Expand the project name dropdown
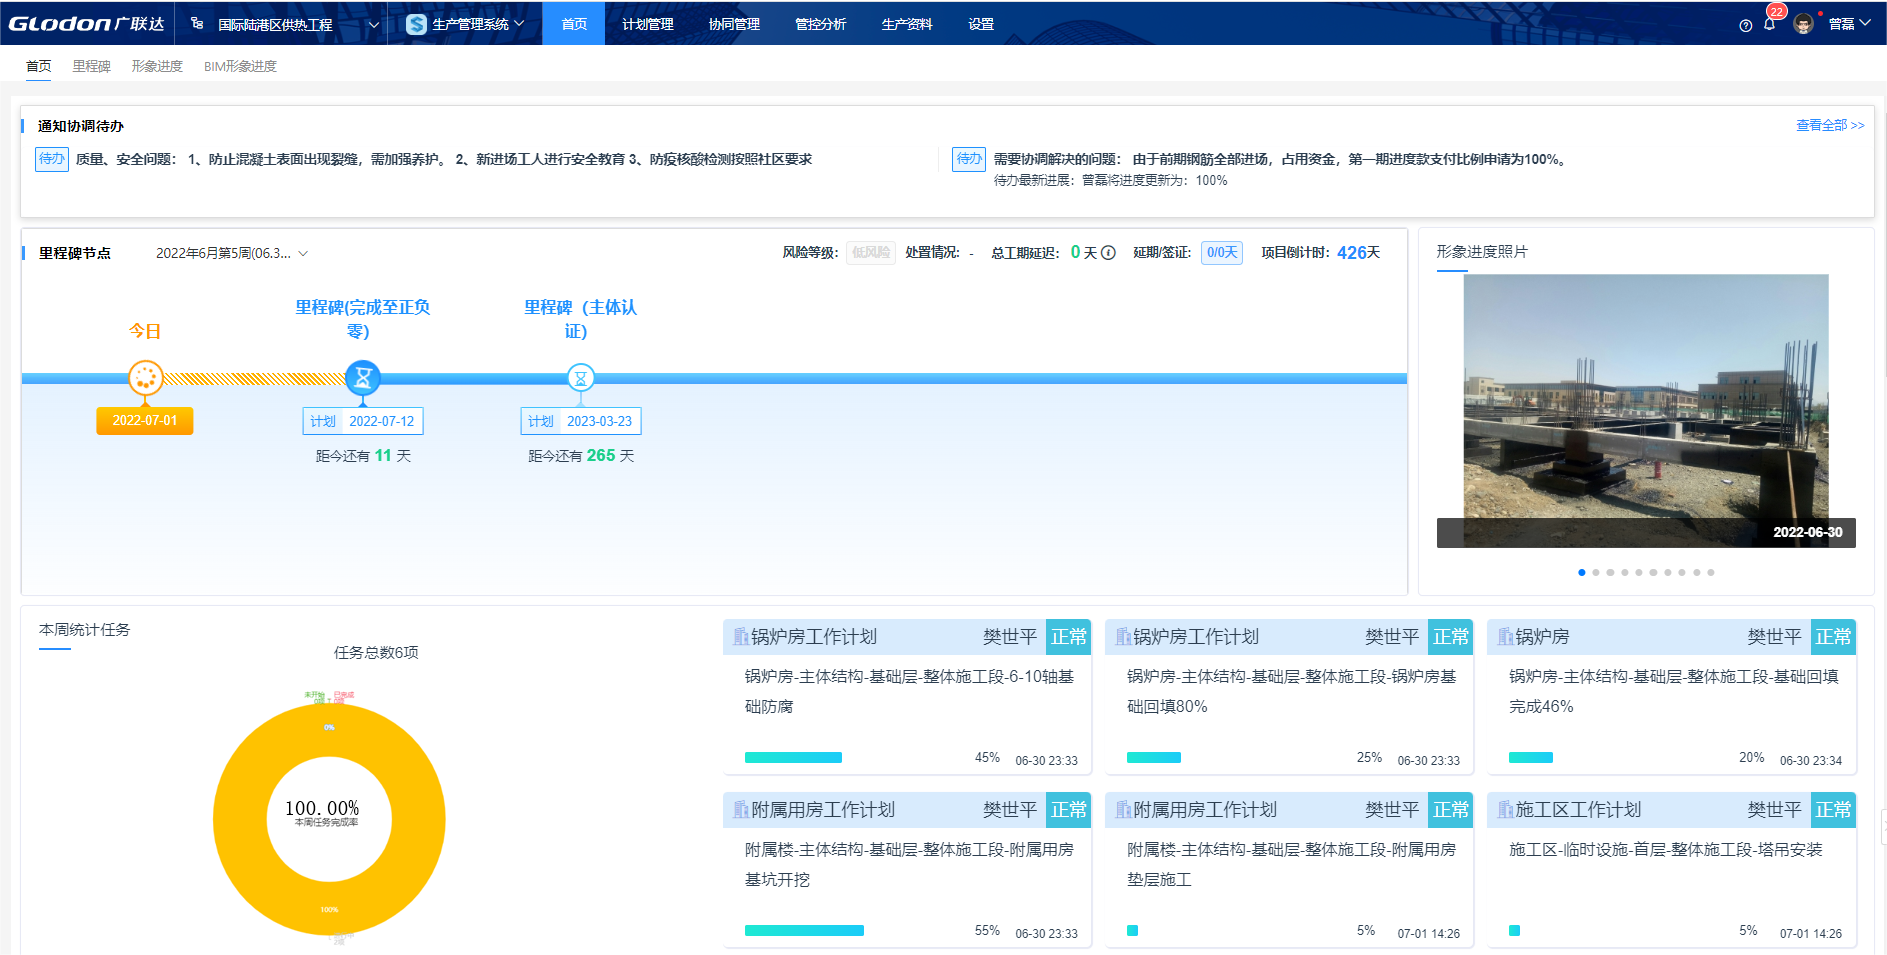 373,25
